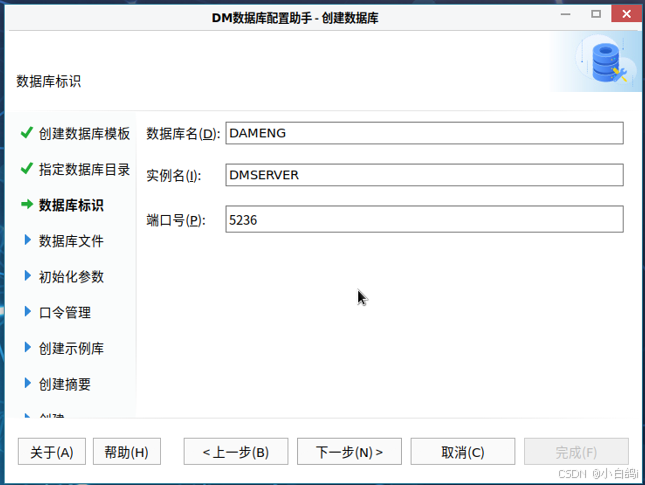Click the blue triangle beside 创建示例库
Image resolution: width=645 pixels, height=485 pixels.
point(28,347)
